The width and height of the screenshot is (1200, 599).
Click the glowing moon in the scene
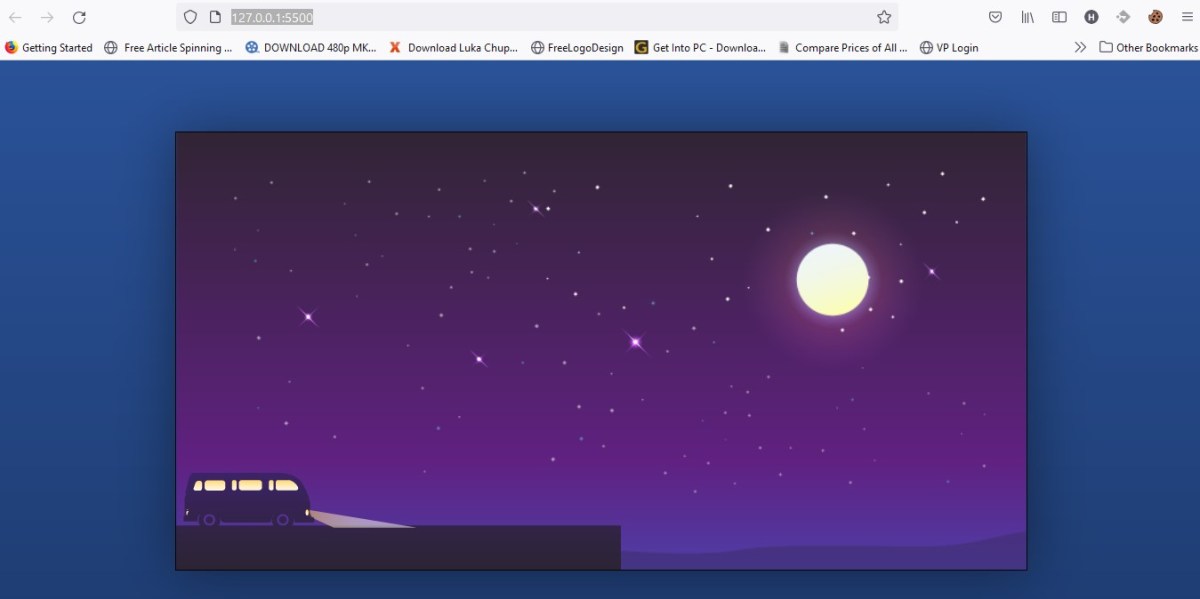(832, 280)
